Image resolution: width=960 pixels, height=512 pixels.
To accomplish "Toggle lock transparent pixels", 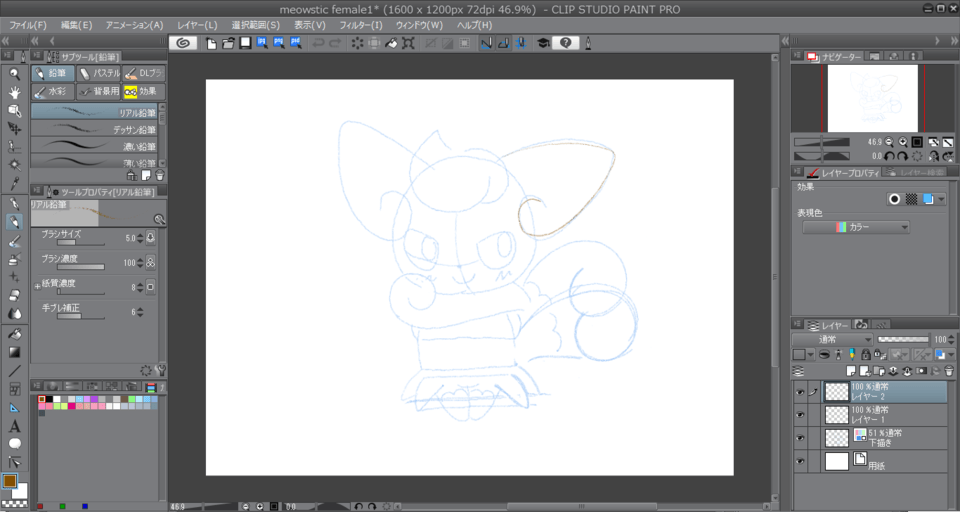I will 879,355.
